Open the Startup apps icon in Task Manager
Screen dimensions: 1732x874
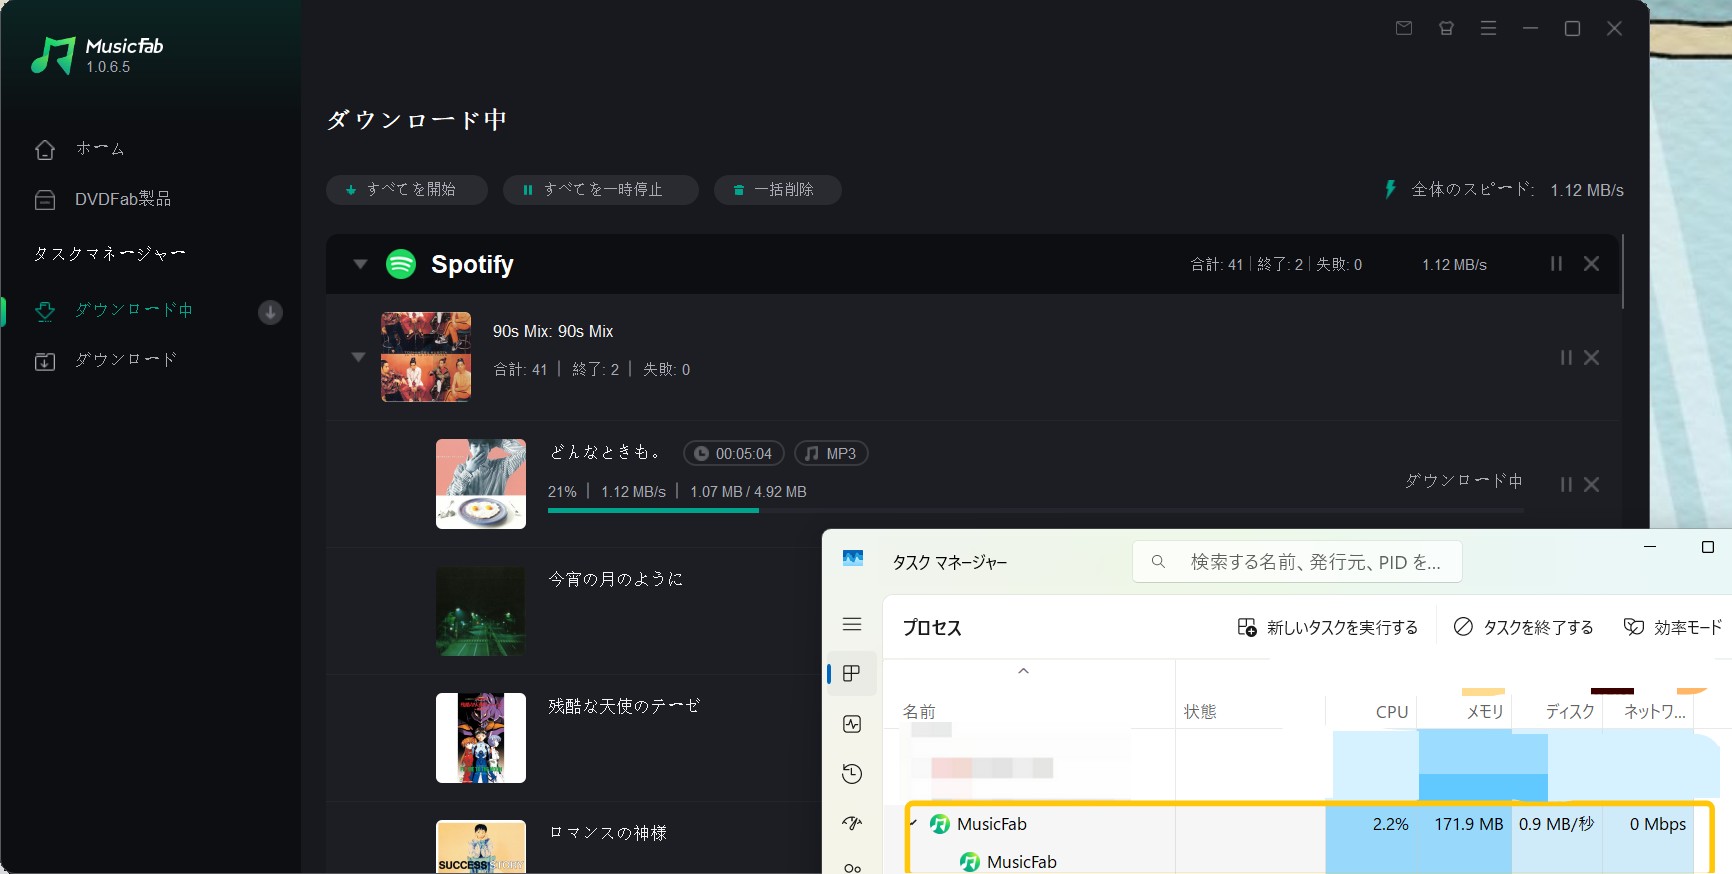pyautogui.click(x=852, y=823)
